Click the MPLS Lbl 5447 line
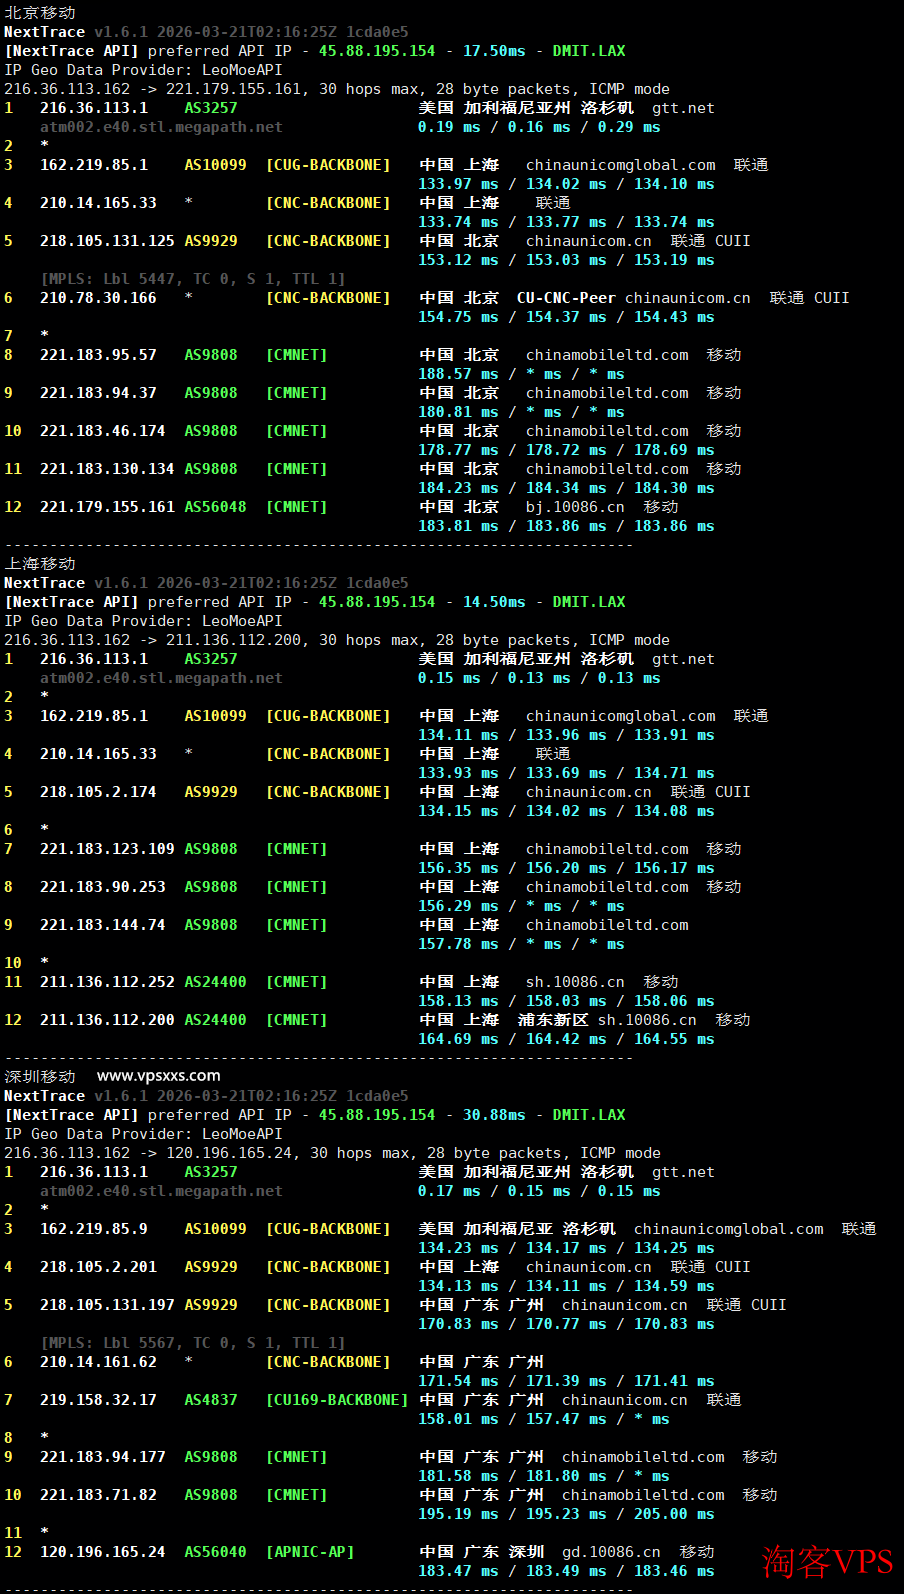The height and width of the screenshot is (1594, 904). [193, 279]
